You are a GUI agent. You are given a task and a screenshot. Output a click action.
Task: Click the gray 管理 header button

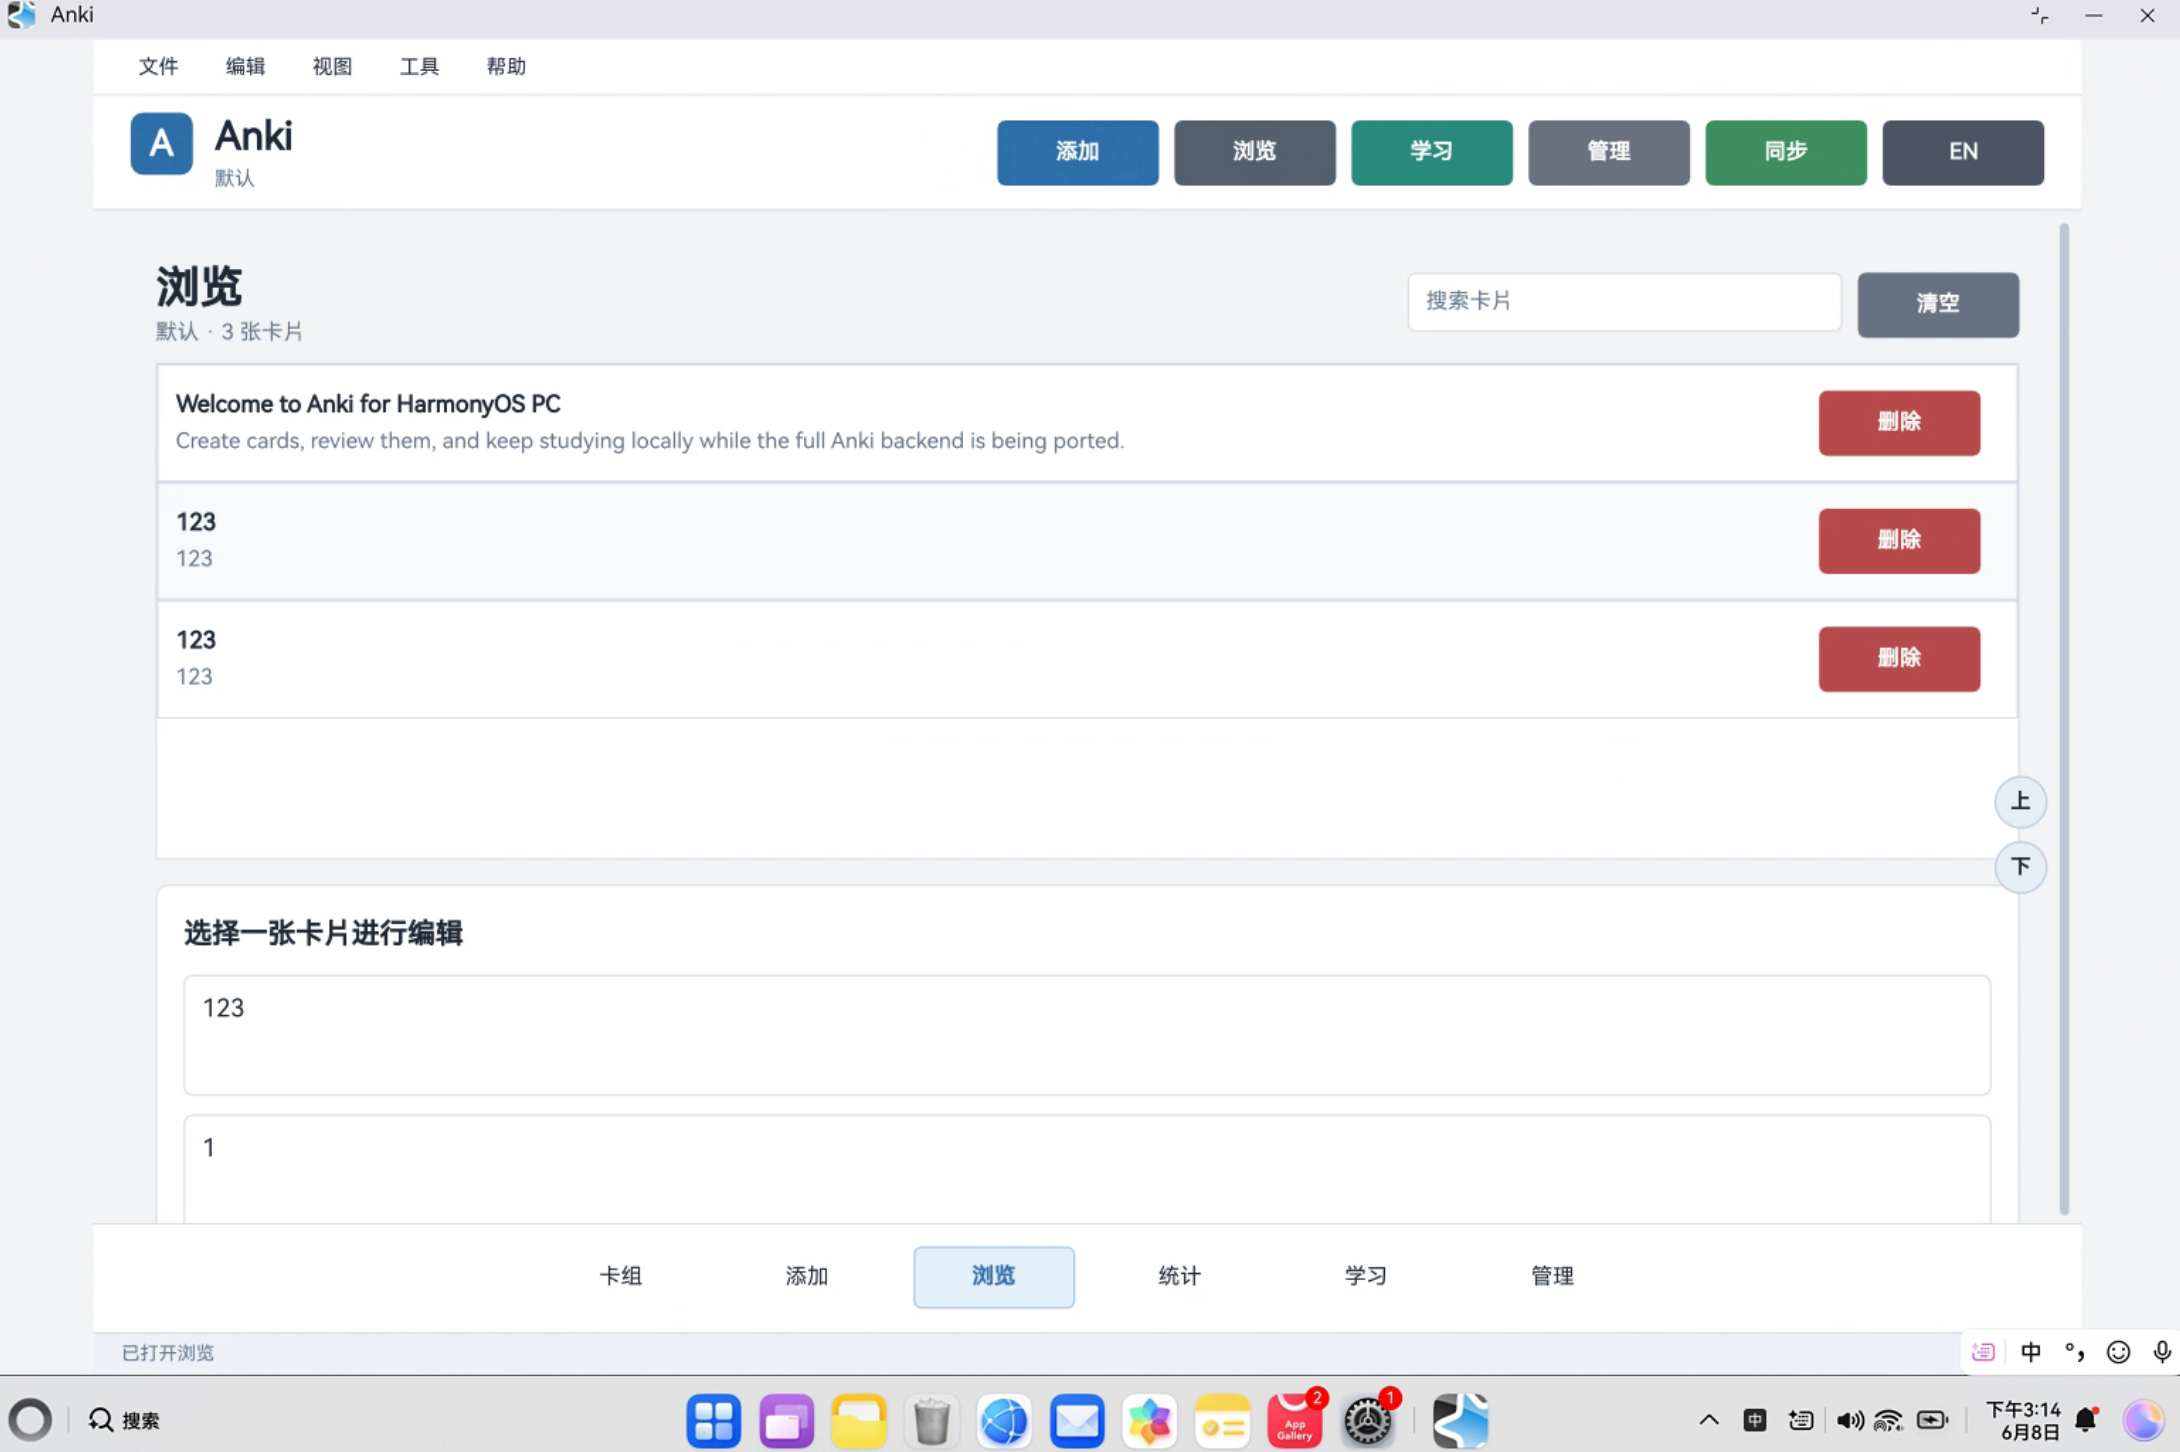1609,152
